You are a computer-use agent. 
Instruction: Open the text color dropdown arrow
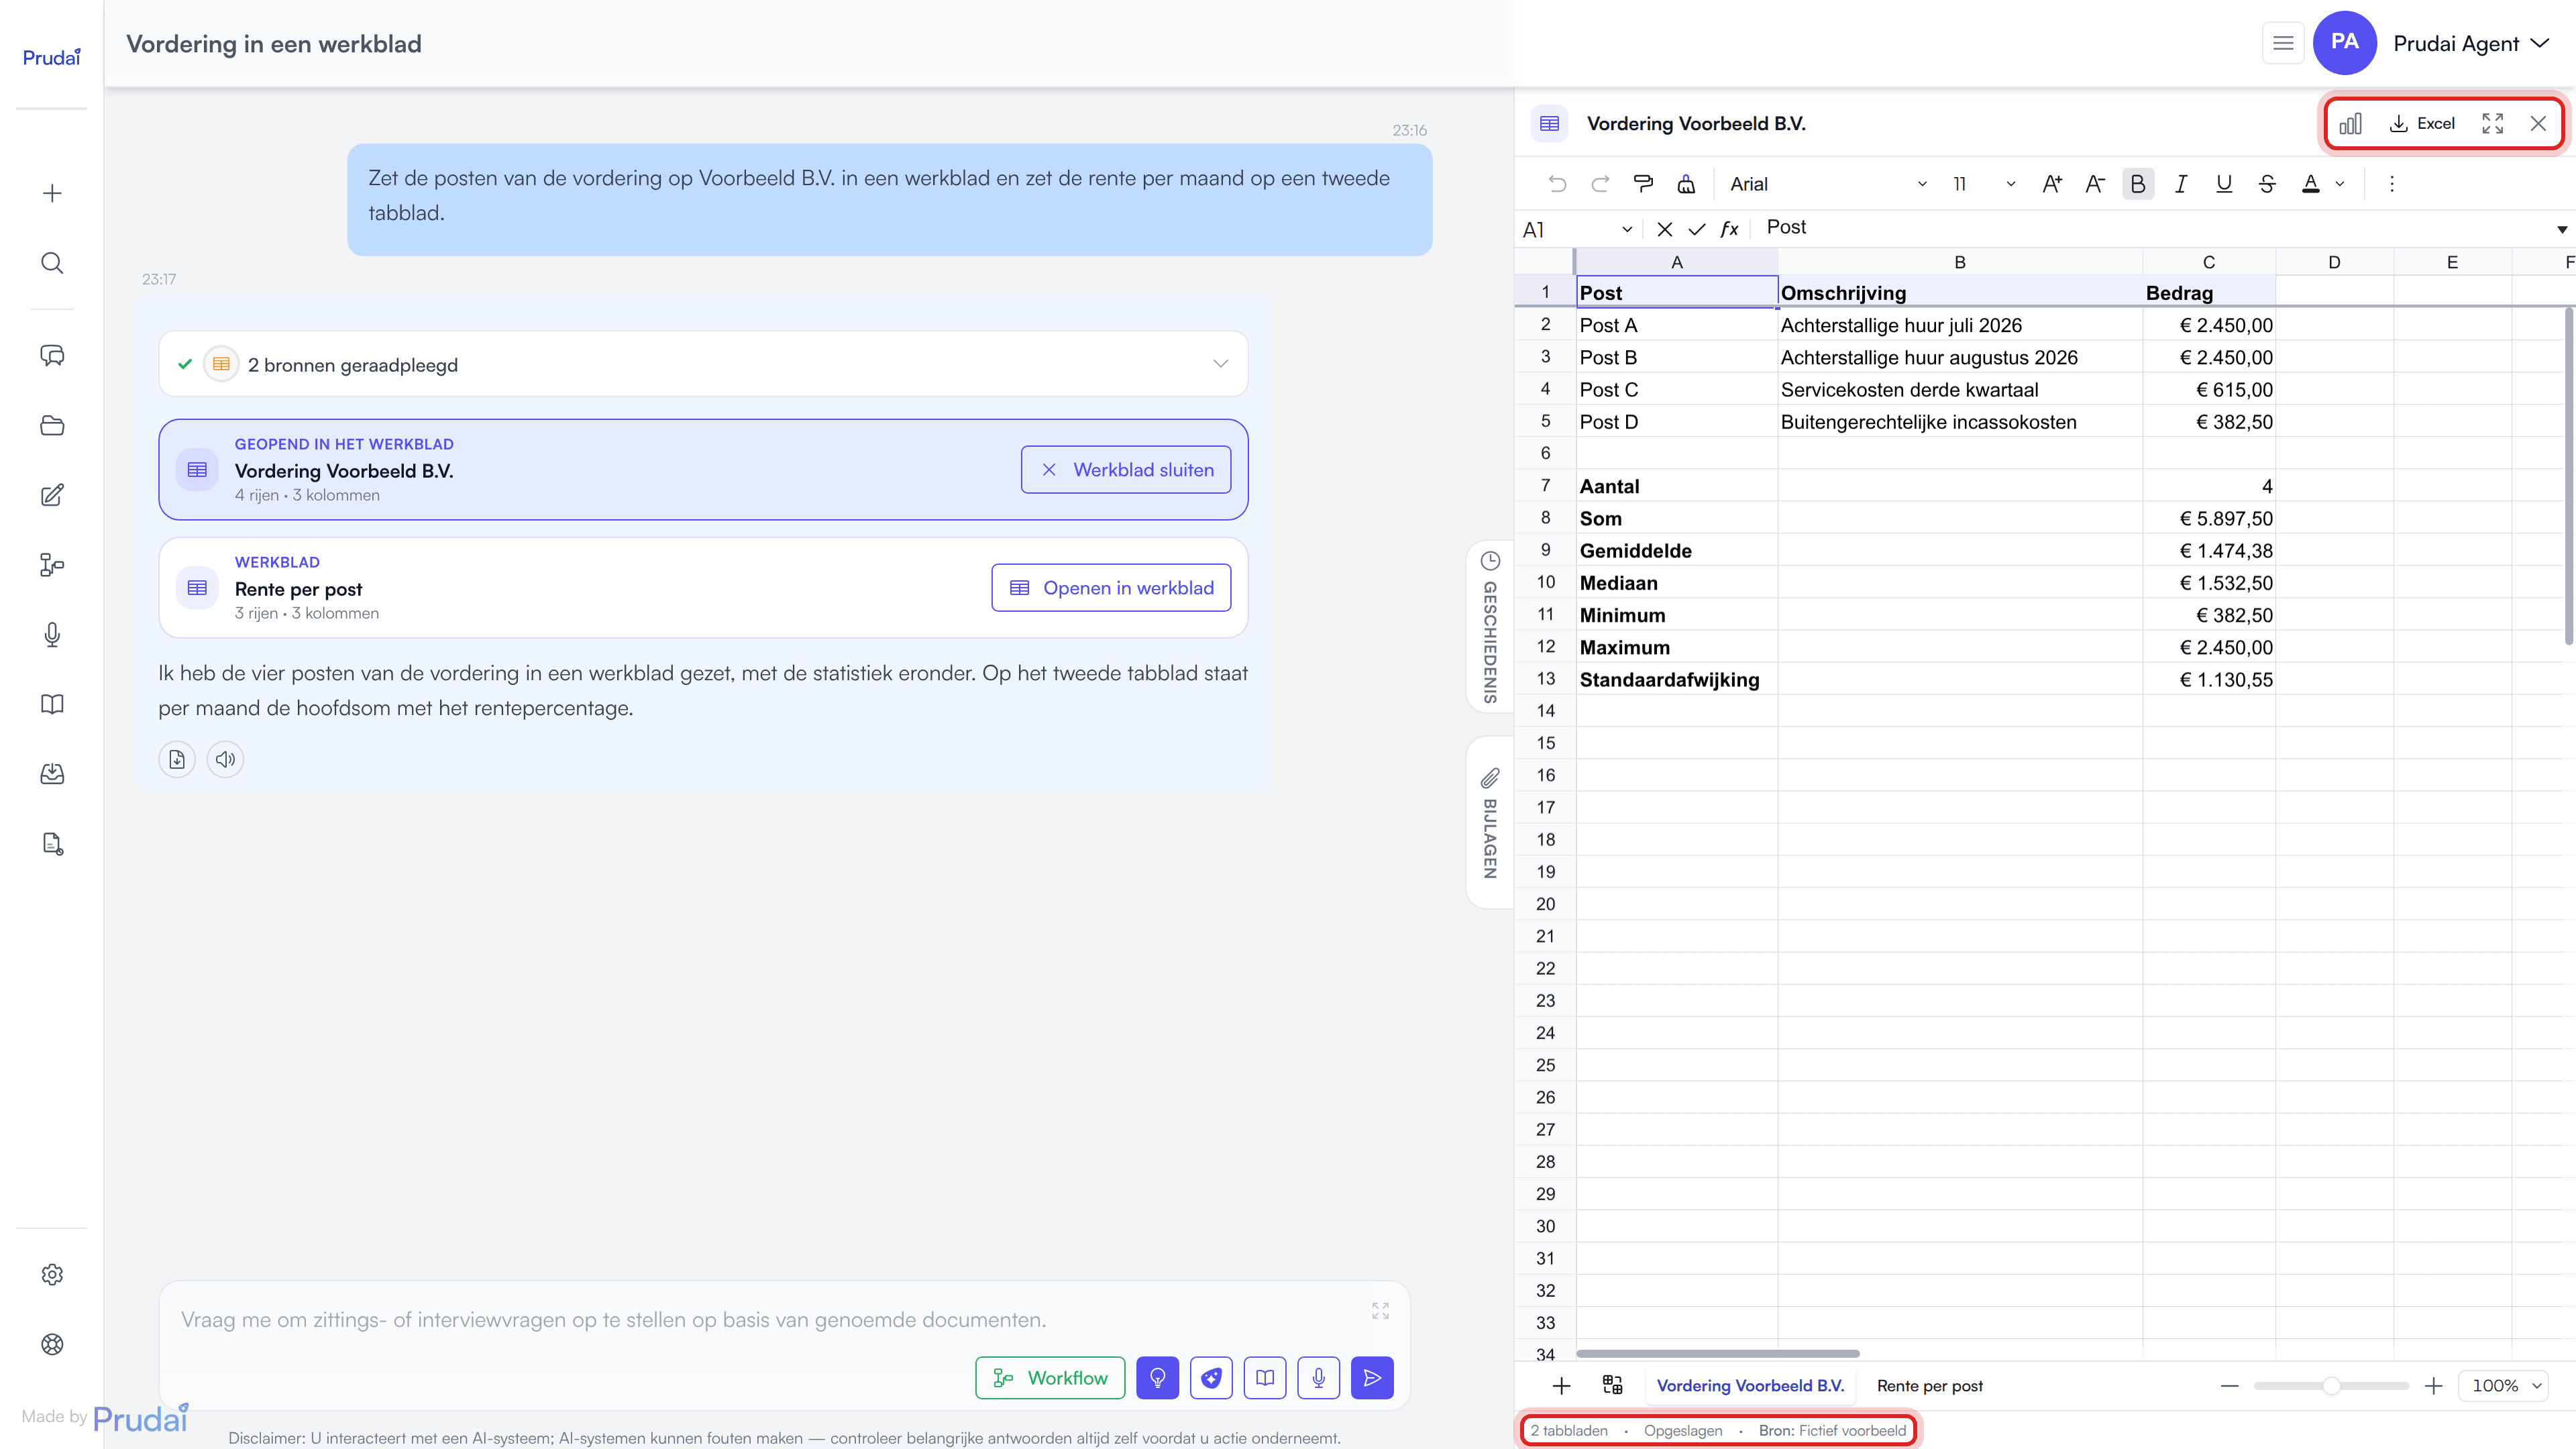(2340, 184)
